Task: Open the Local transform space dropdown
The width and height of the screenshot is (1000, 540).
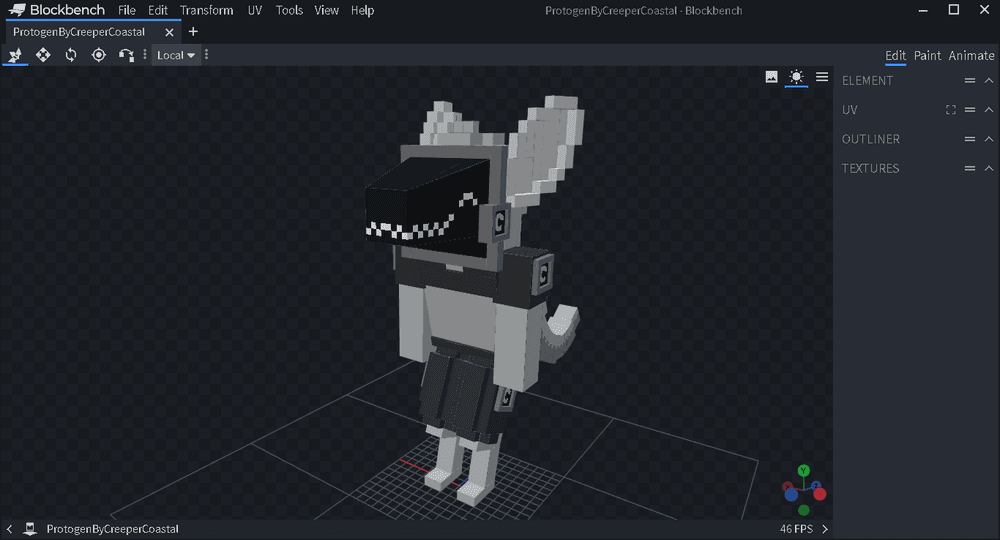Action: coord(176,55)
